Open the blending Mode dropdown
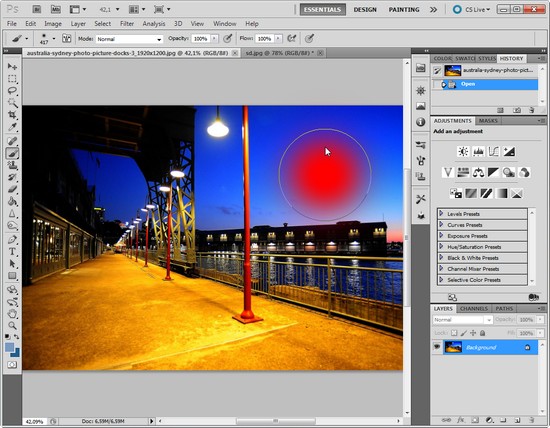This screenshot has width=550, height=428. coord(129,39)
